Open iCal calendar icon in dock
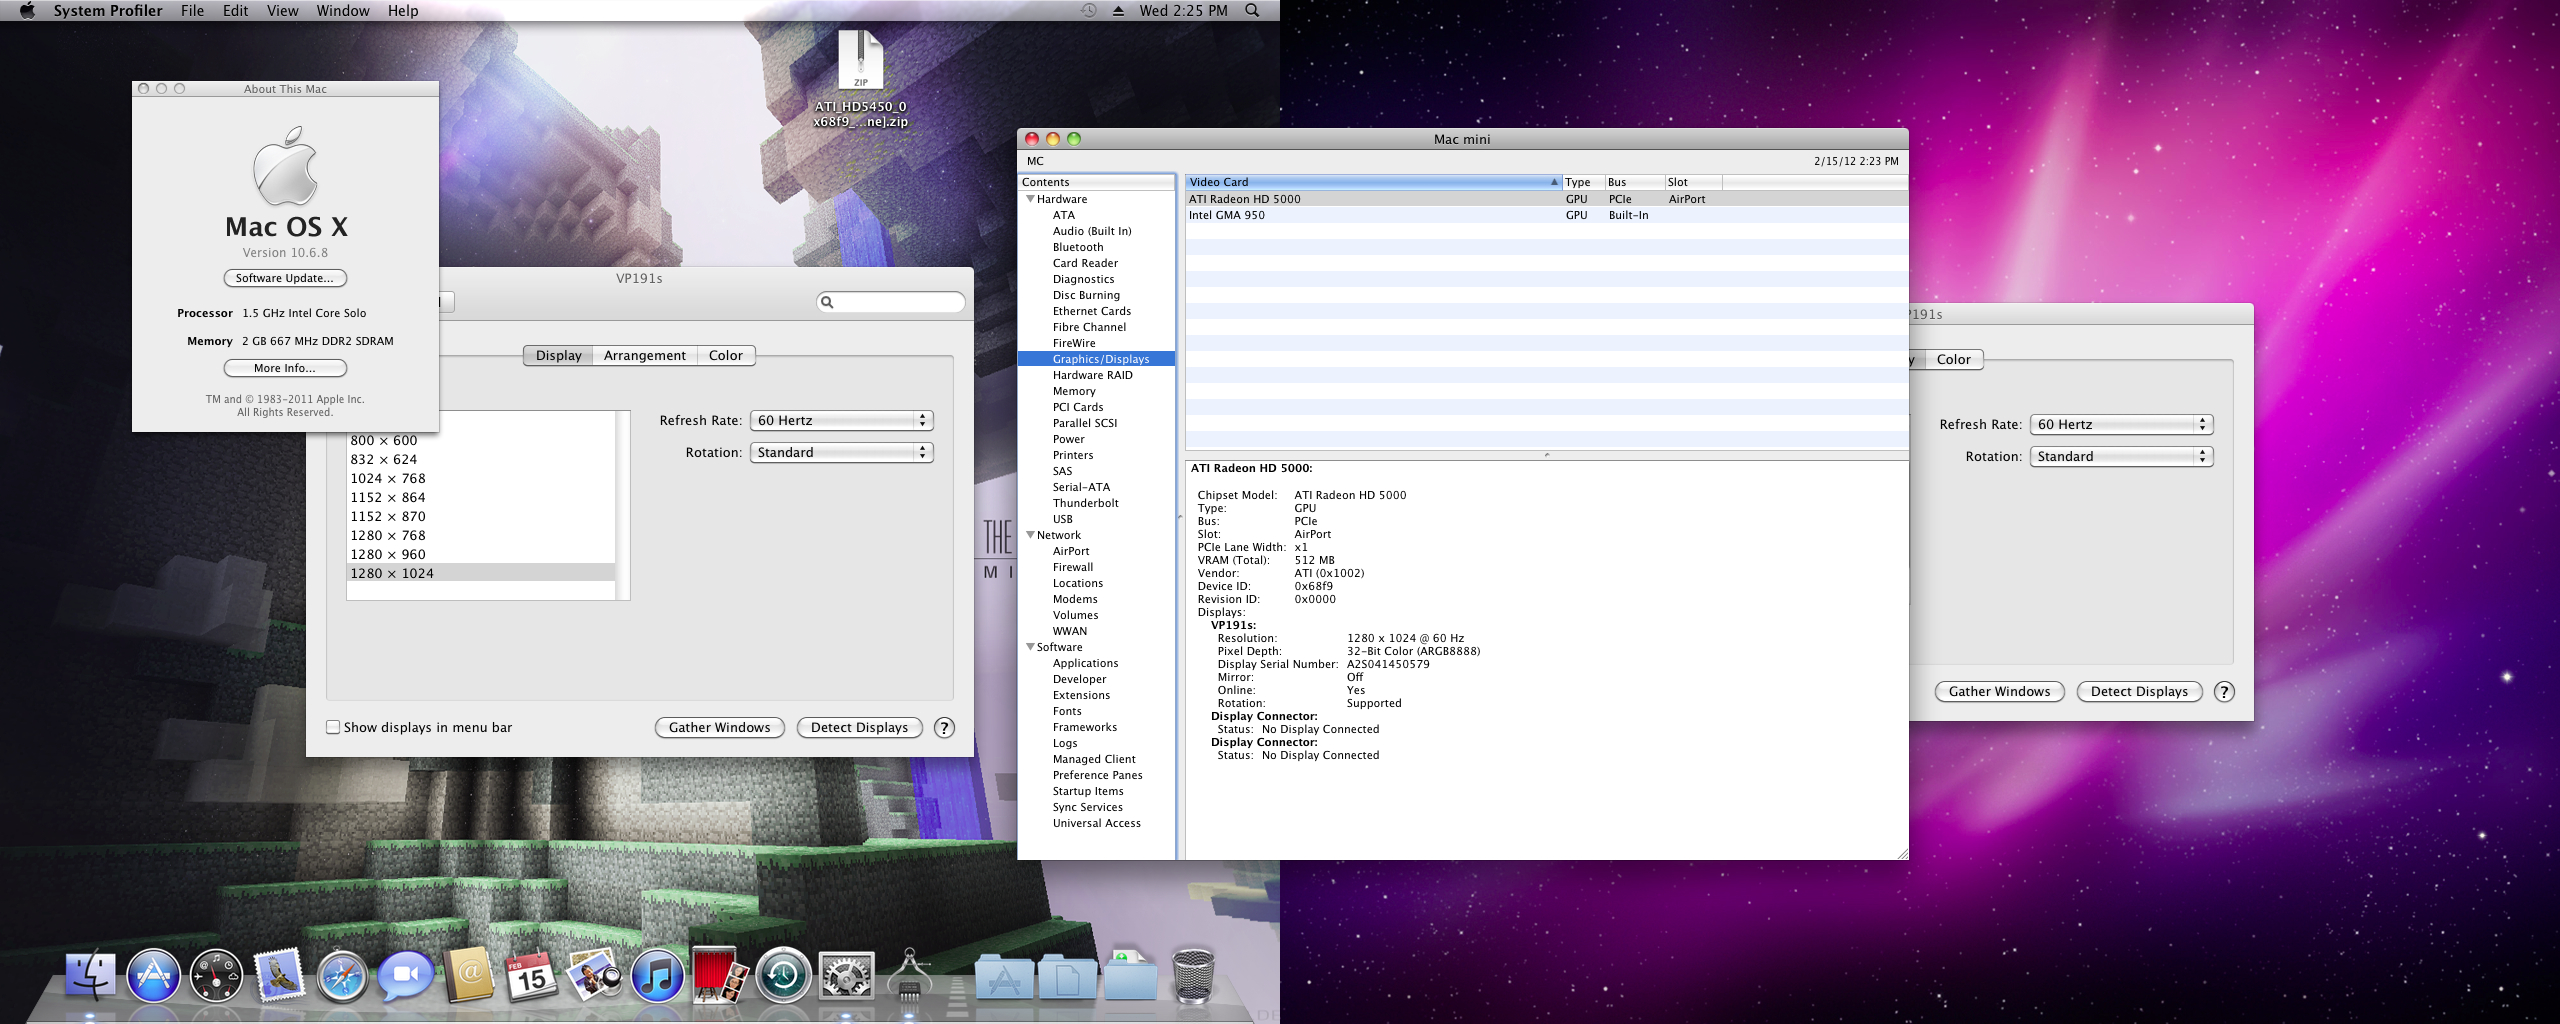 click(x=531, y=975)
